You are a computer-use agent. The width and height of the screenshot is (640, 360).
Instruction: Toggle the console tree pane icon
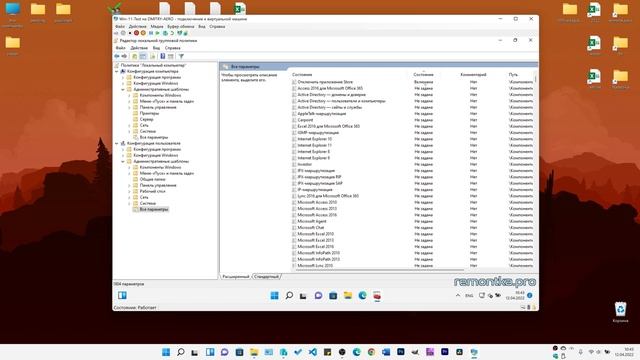[142, 56]
